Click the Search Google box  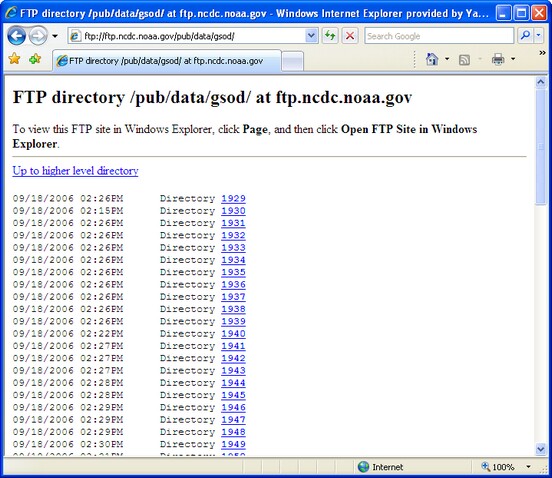[439, 36]
